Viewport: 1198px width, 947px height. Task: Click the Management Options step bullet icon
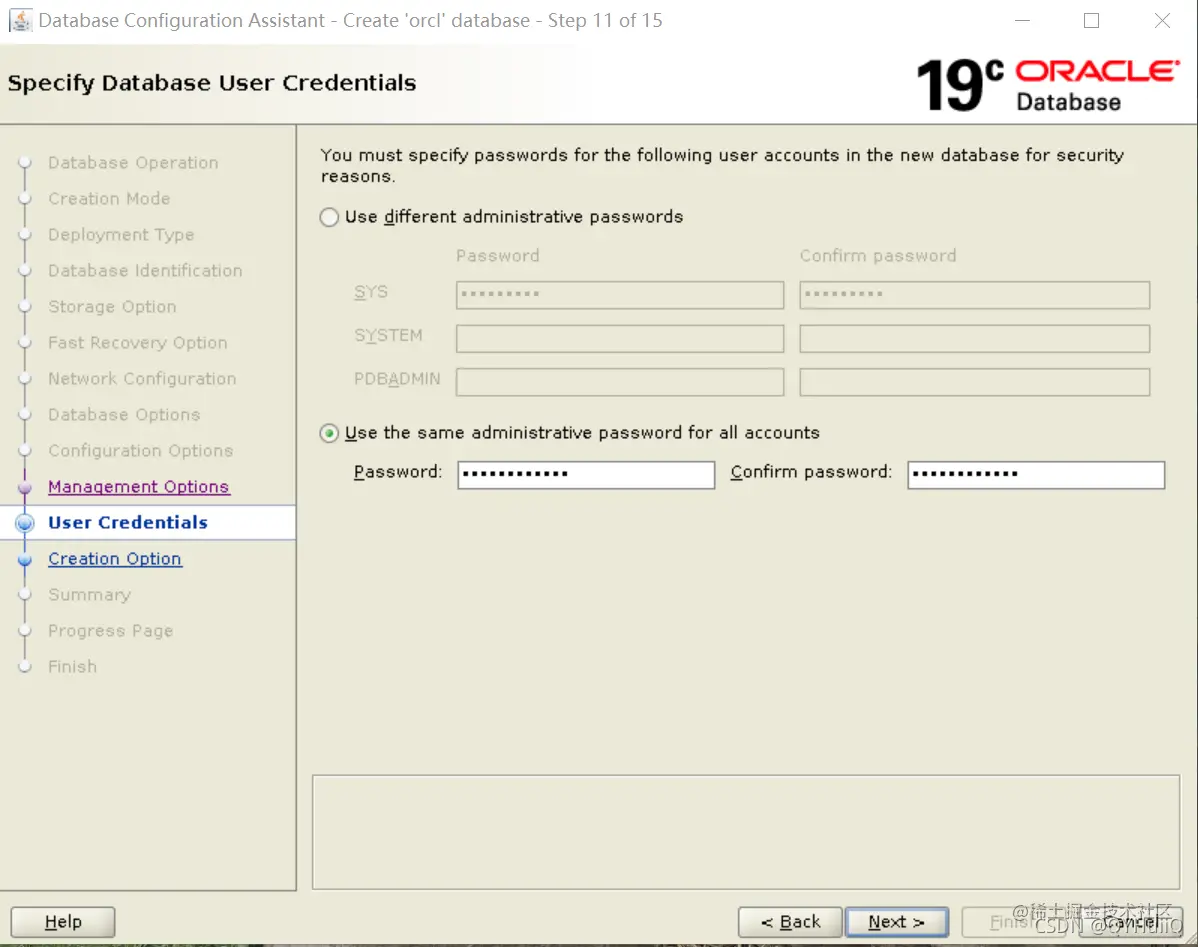click(25, 487)
